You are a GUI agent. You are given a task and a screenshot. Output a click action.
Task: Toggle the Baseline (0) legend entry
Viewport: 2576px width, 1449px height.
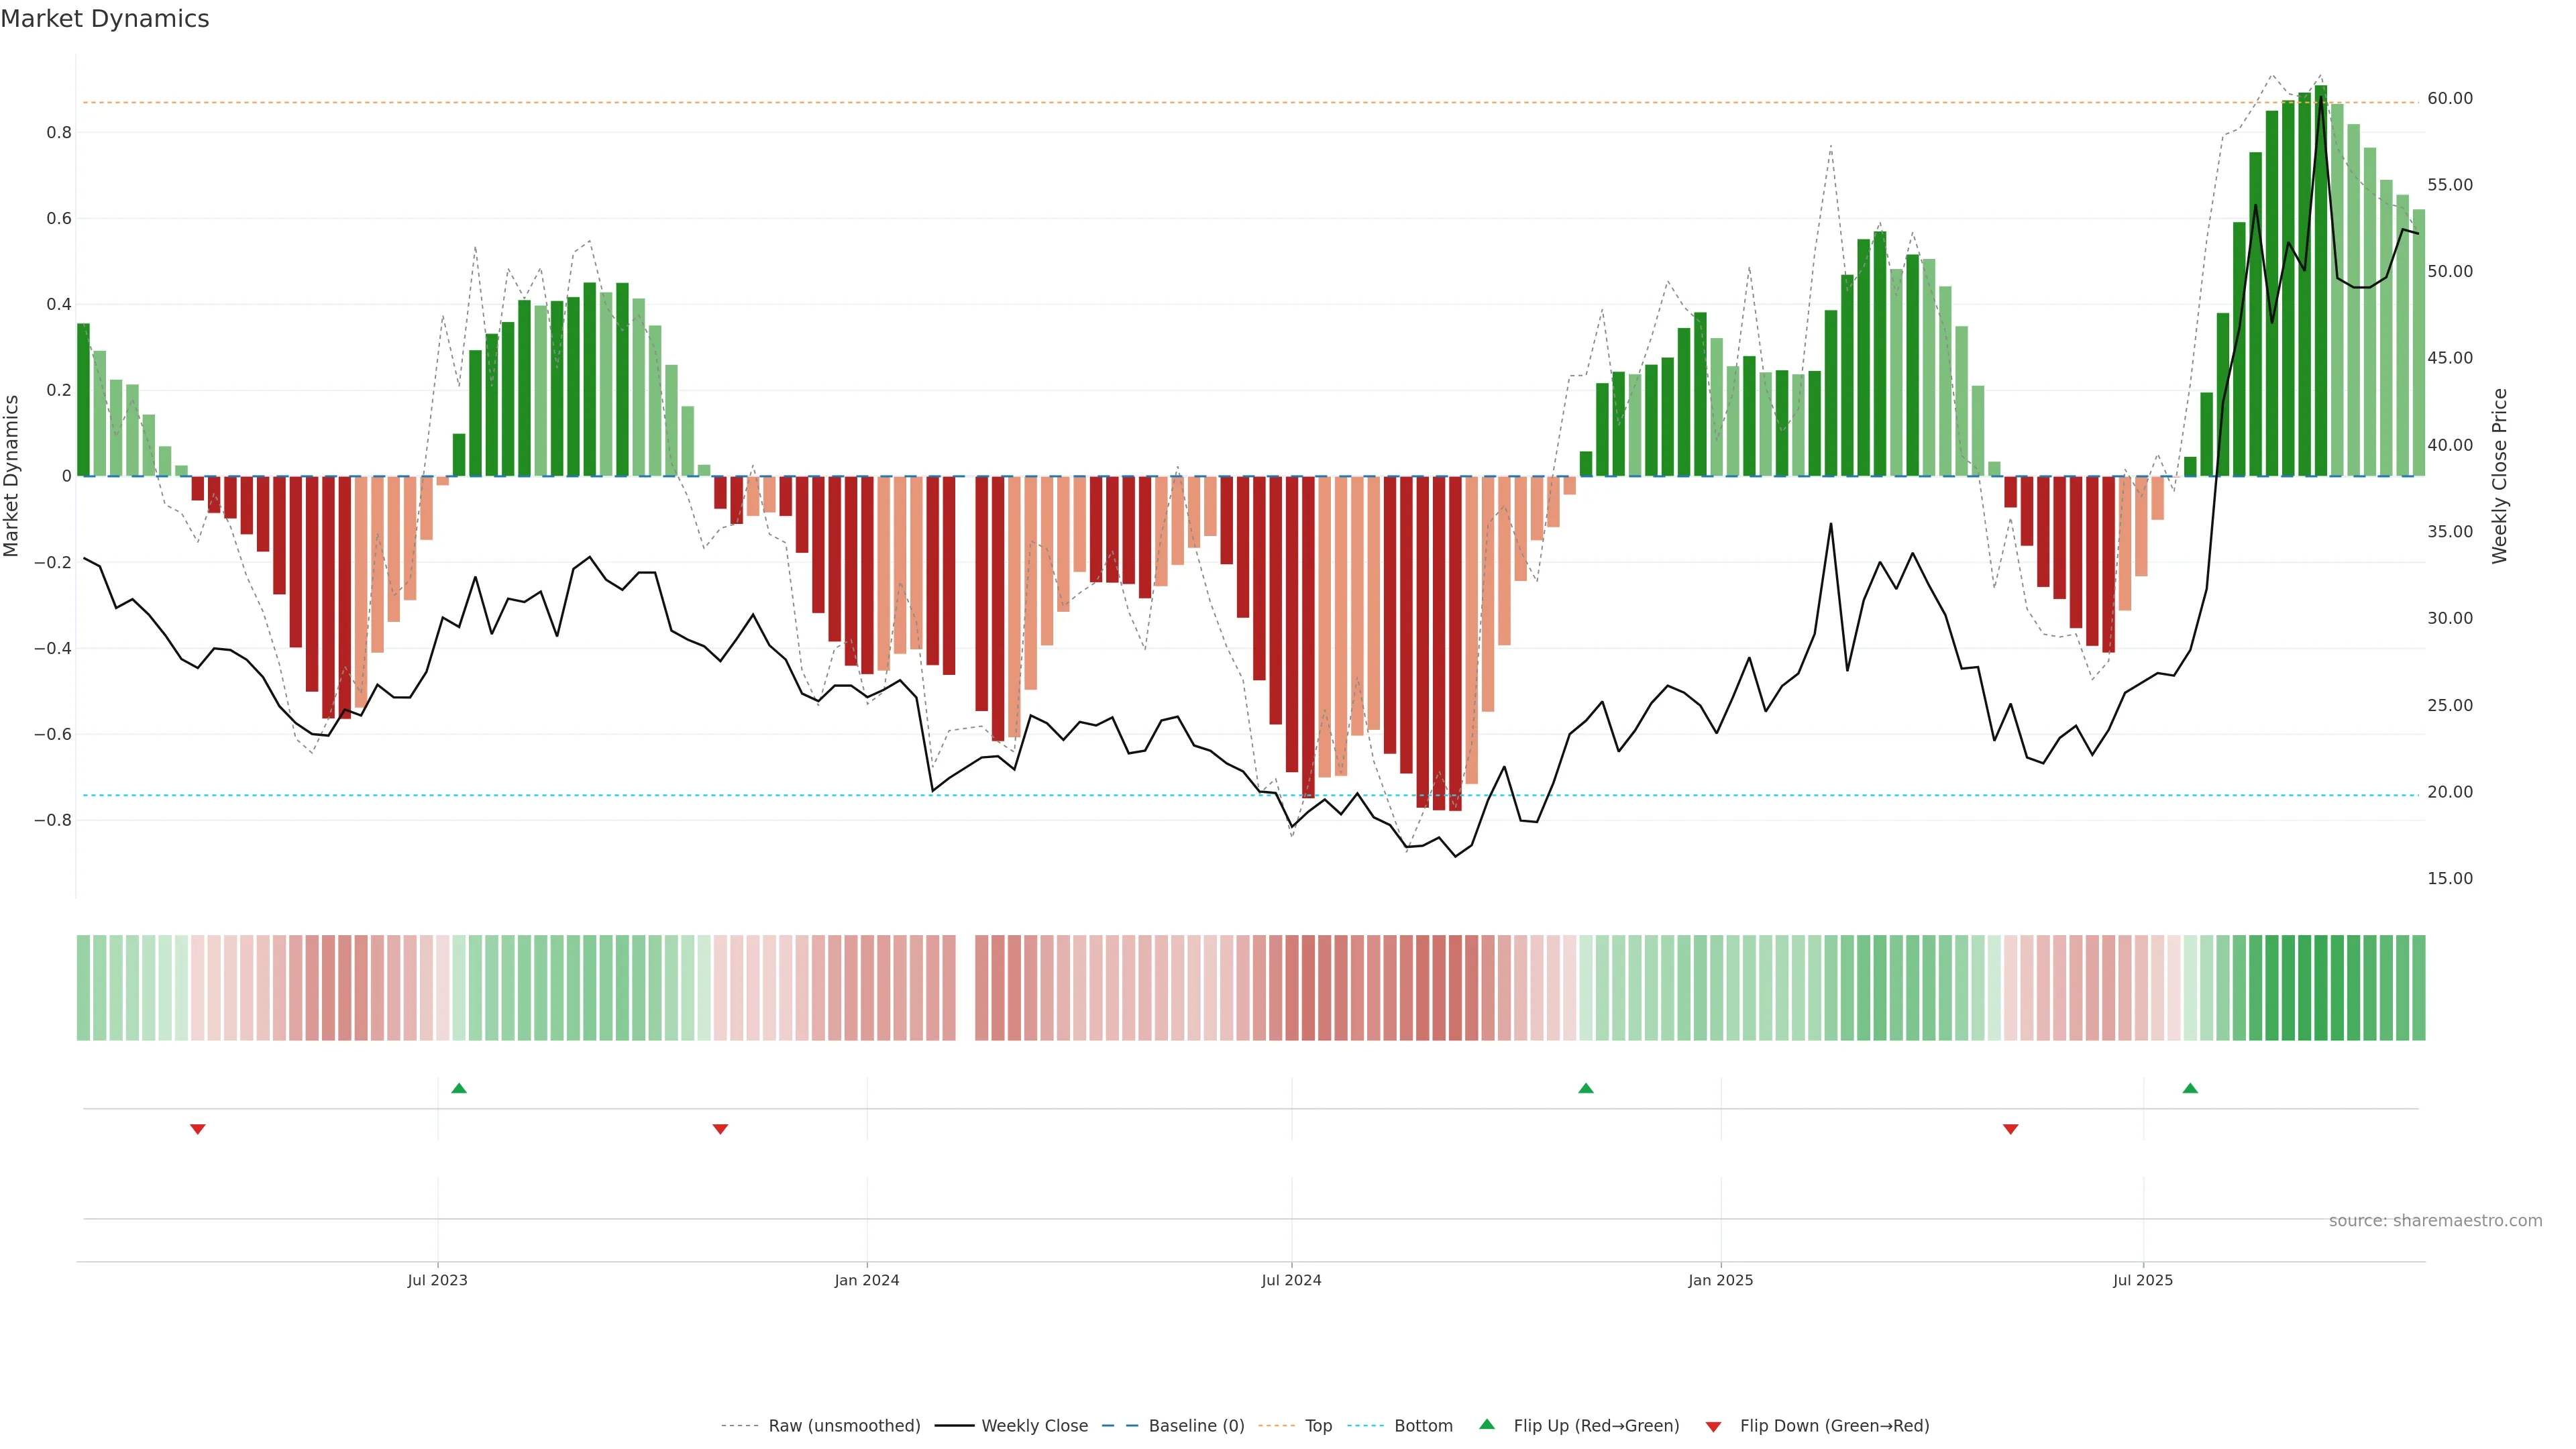coord(1196,1426)
